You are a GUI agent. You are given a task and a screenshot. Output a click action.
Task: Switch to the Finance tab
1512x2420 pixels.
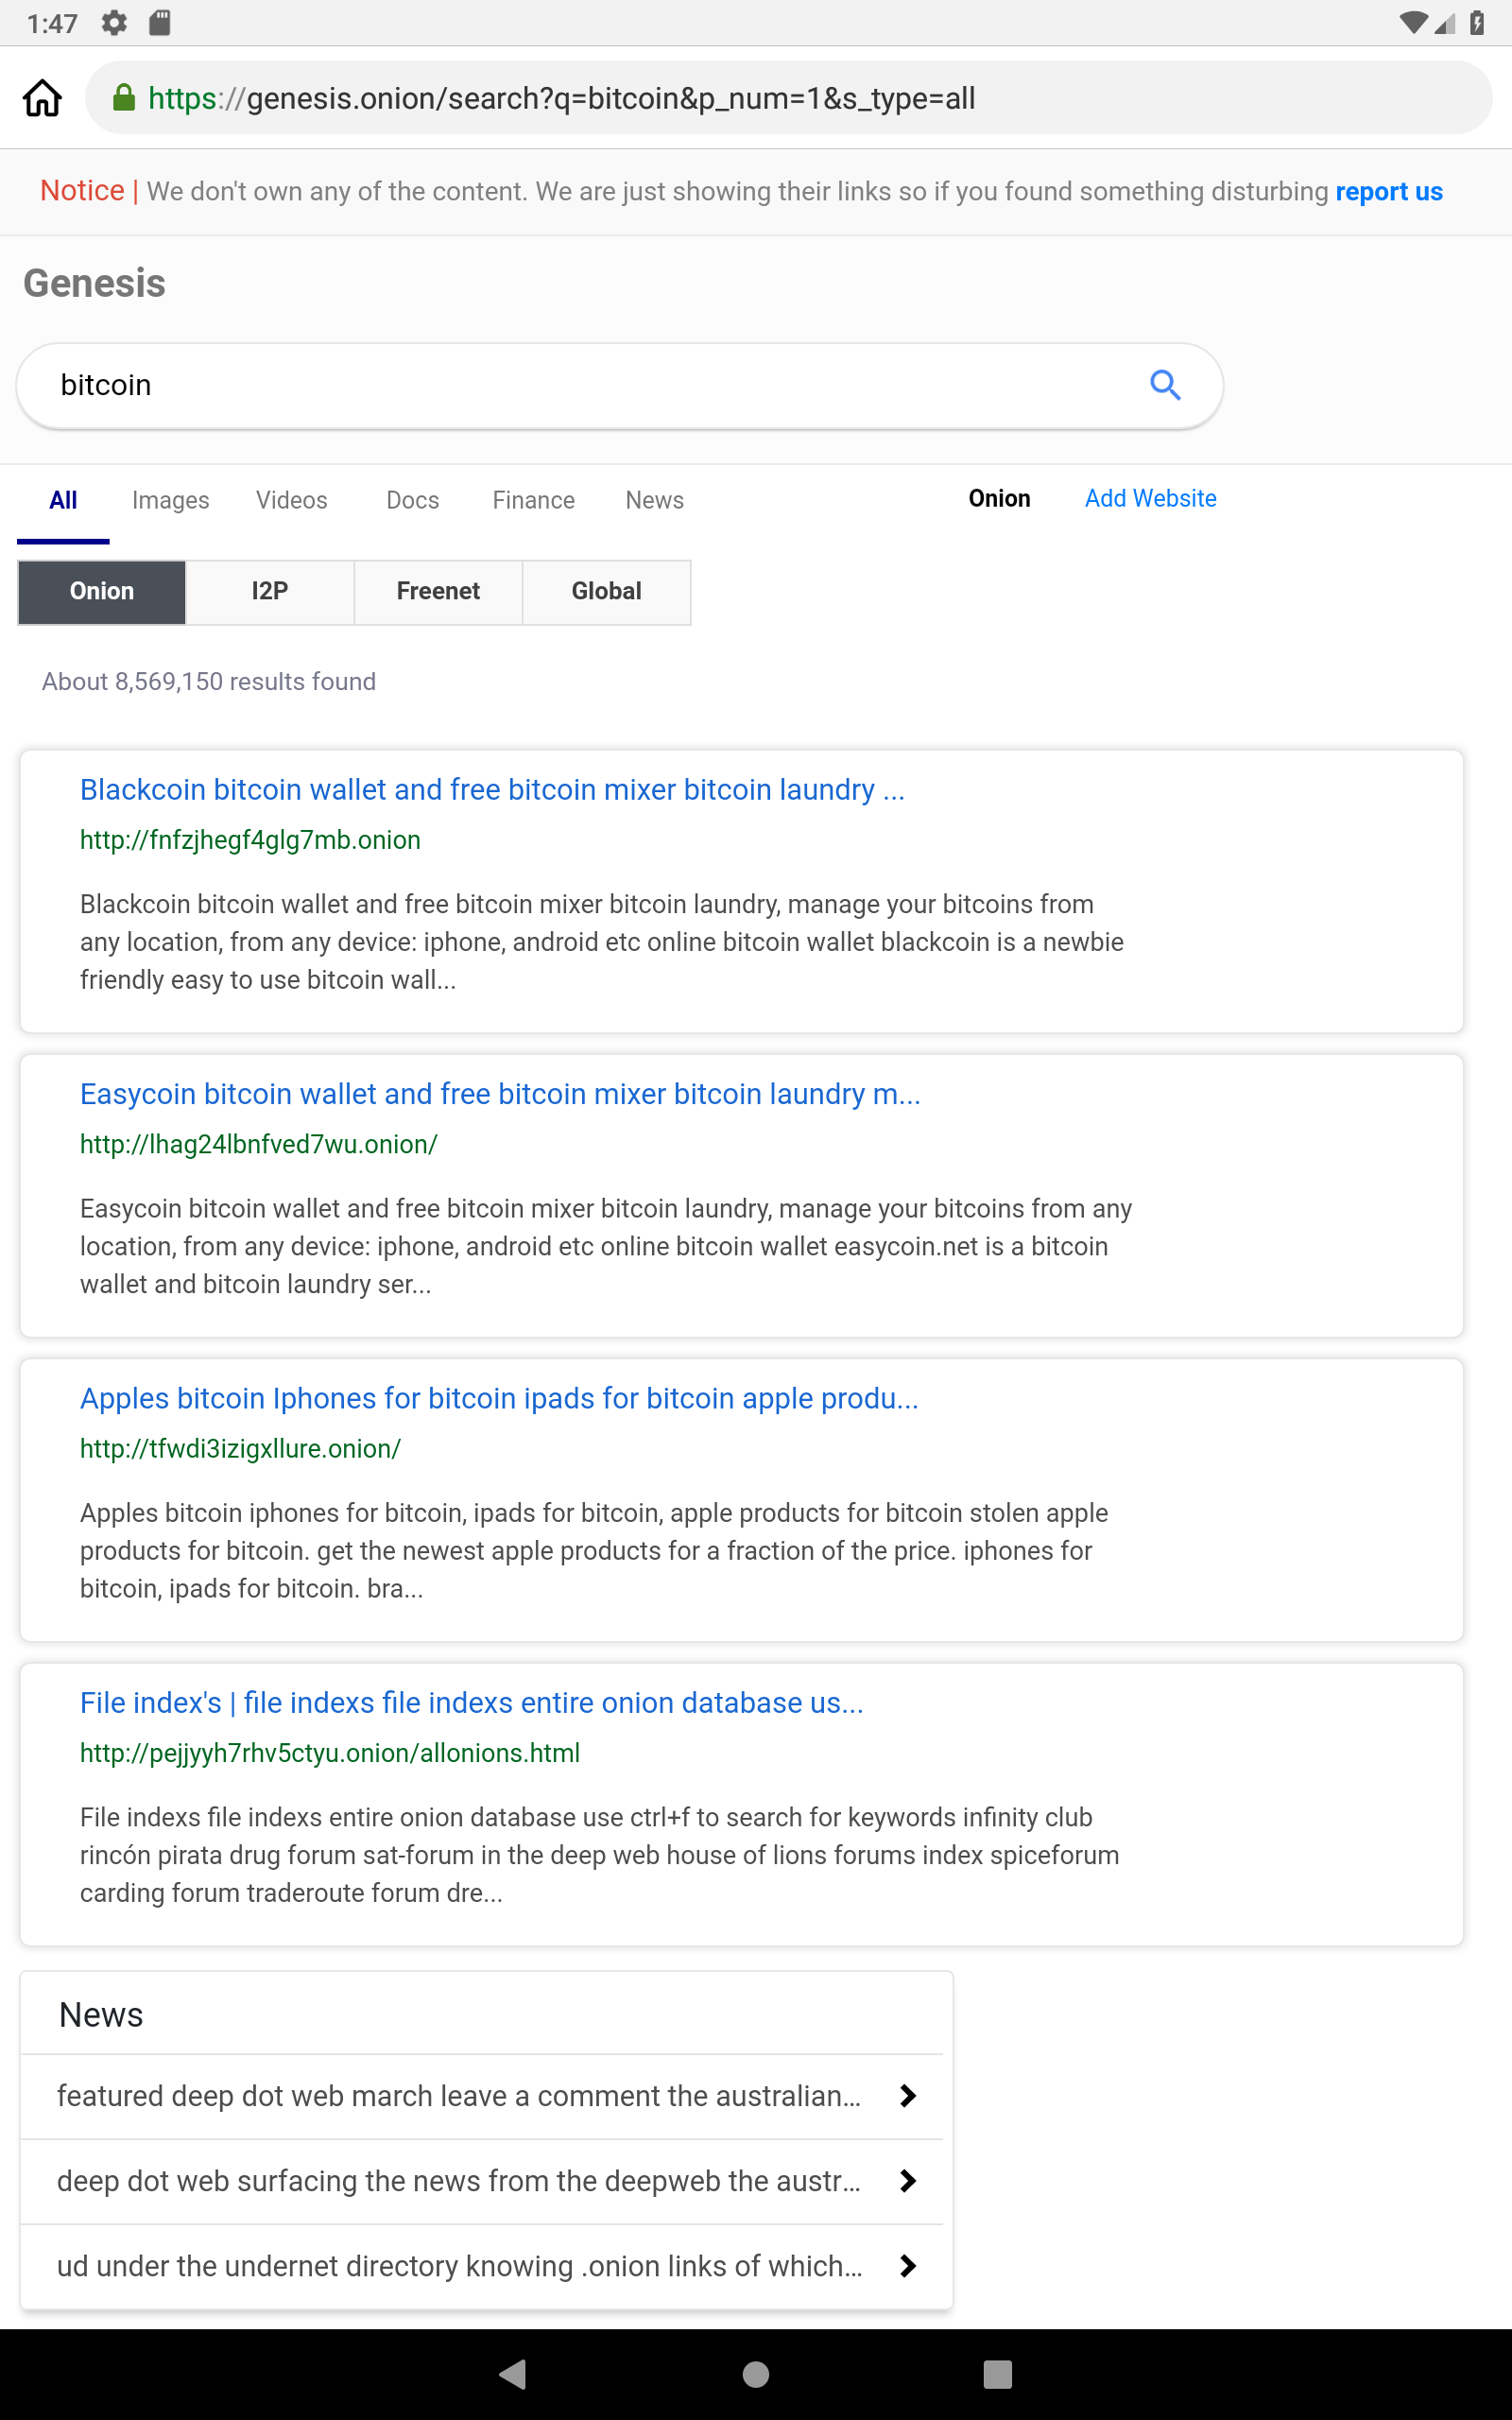coord(533,500)
